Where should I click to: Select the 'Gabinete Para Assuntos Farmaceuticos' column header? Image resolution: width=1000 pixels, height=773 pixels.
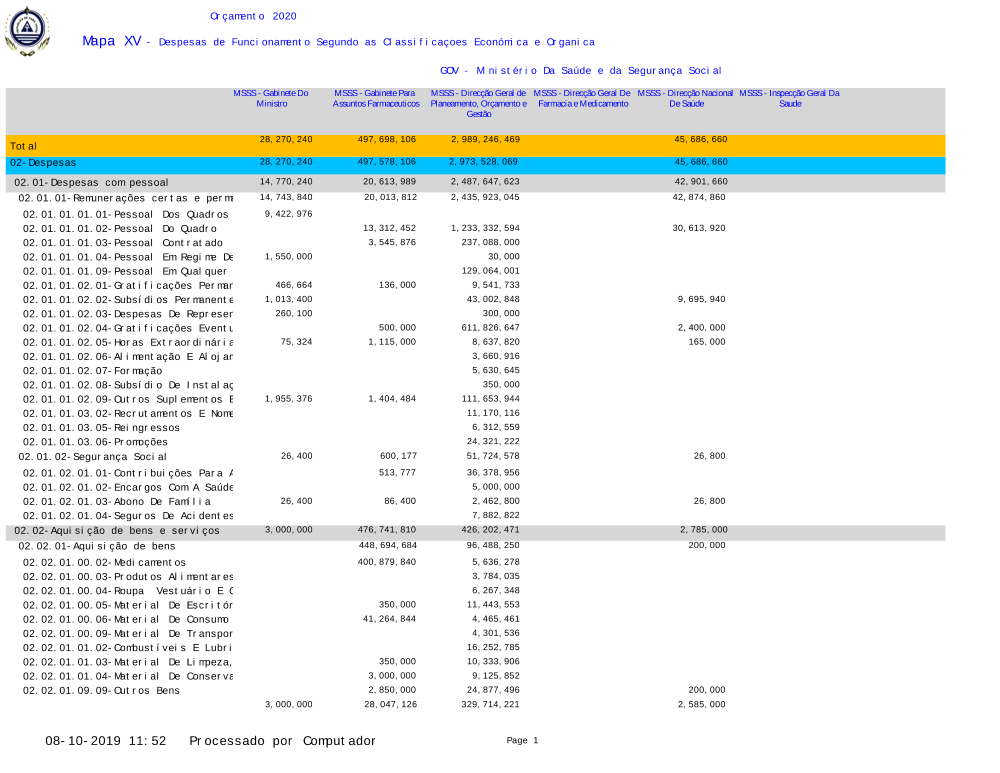pyautogui.click(x=374, y=98)
